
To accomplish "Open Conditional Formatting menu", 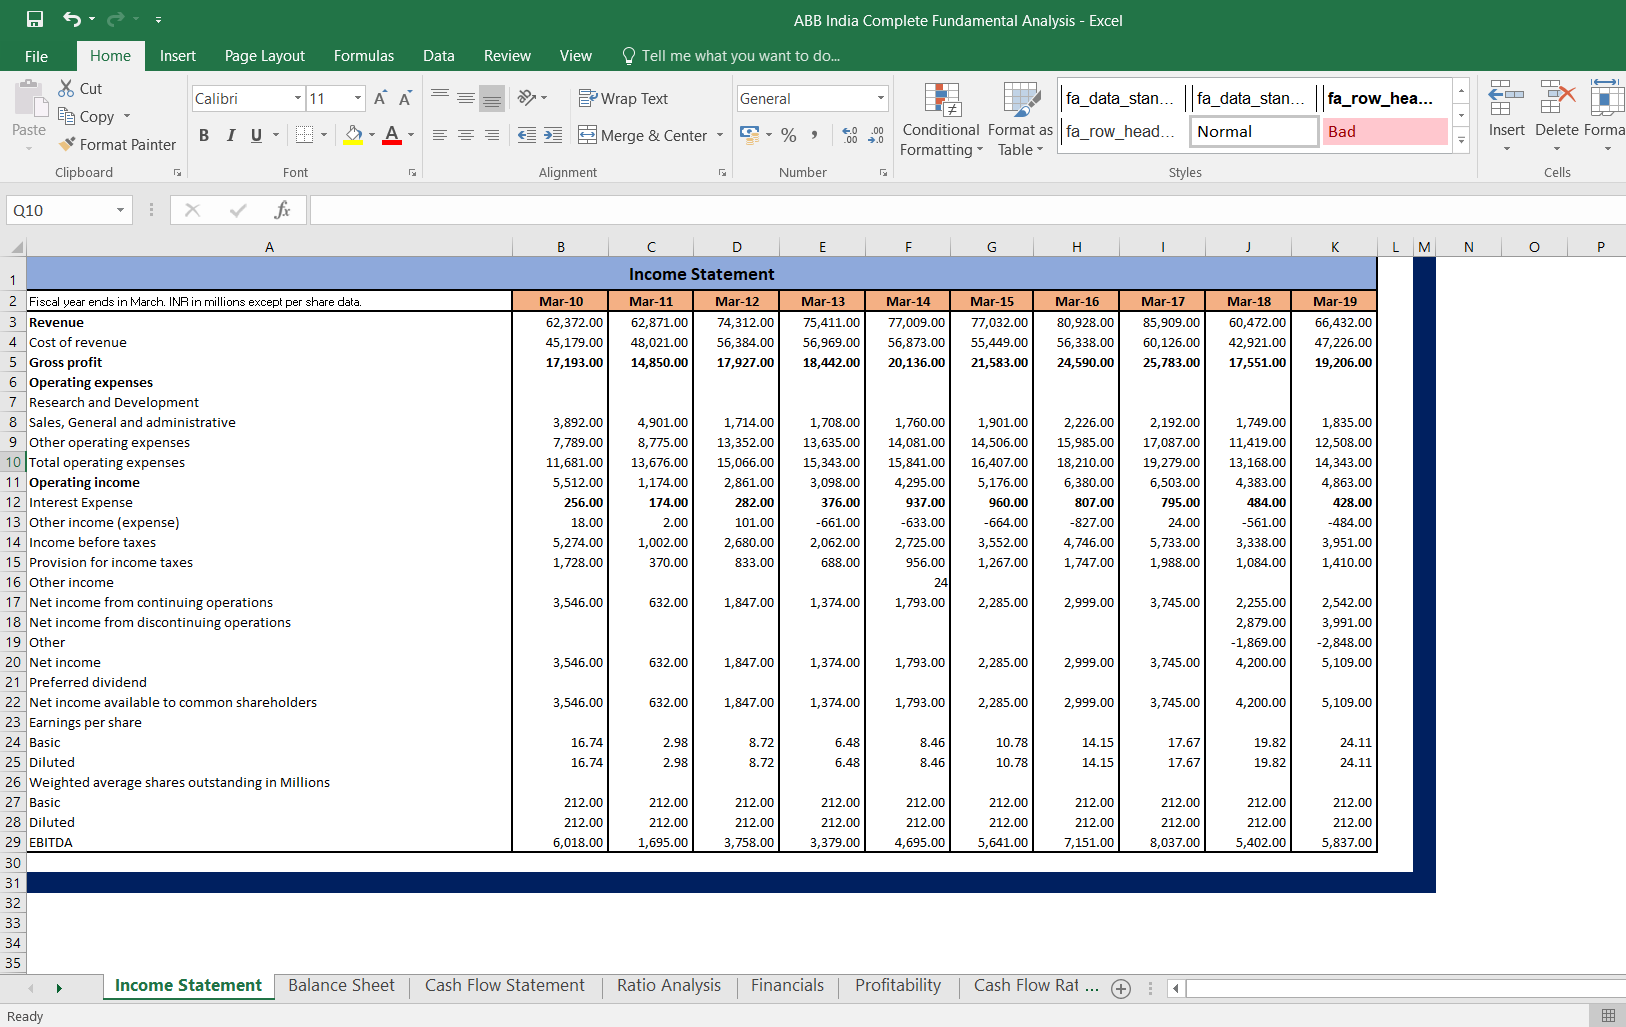I will pyautogui.click(x=941, y=120).
